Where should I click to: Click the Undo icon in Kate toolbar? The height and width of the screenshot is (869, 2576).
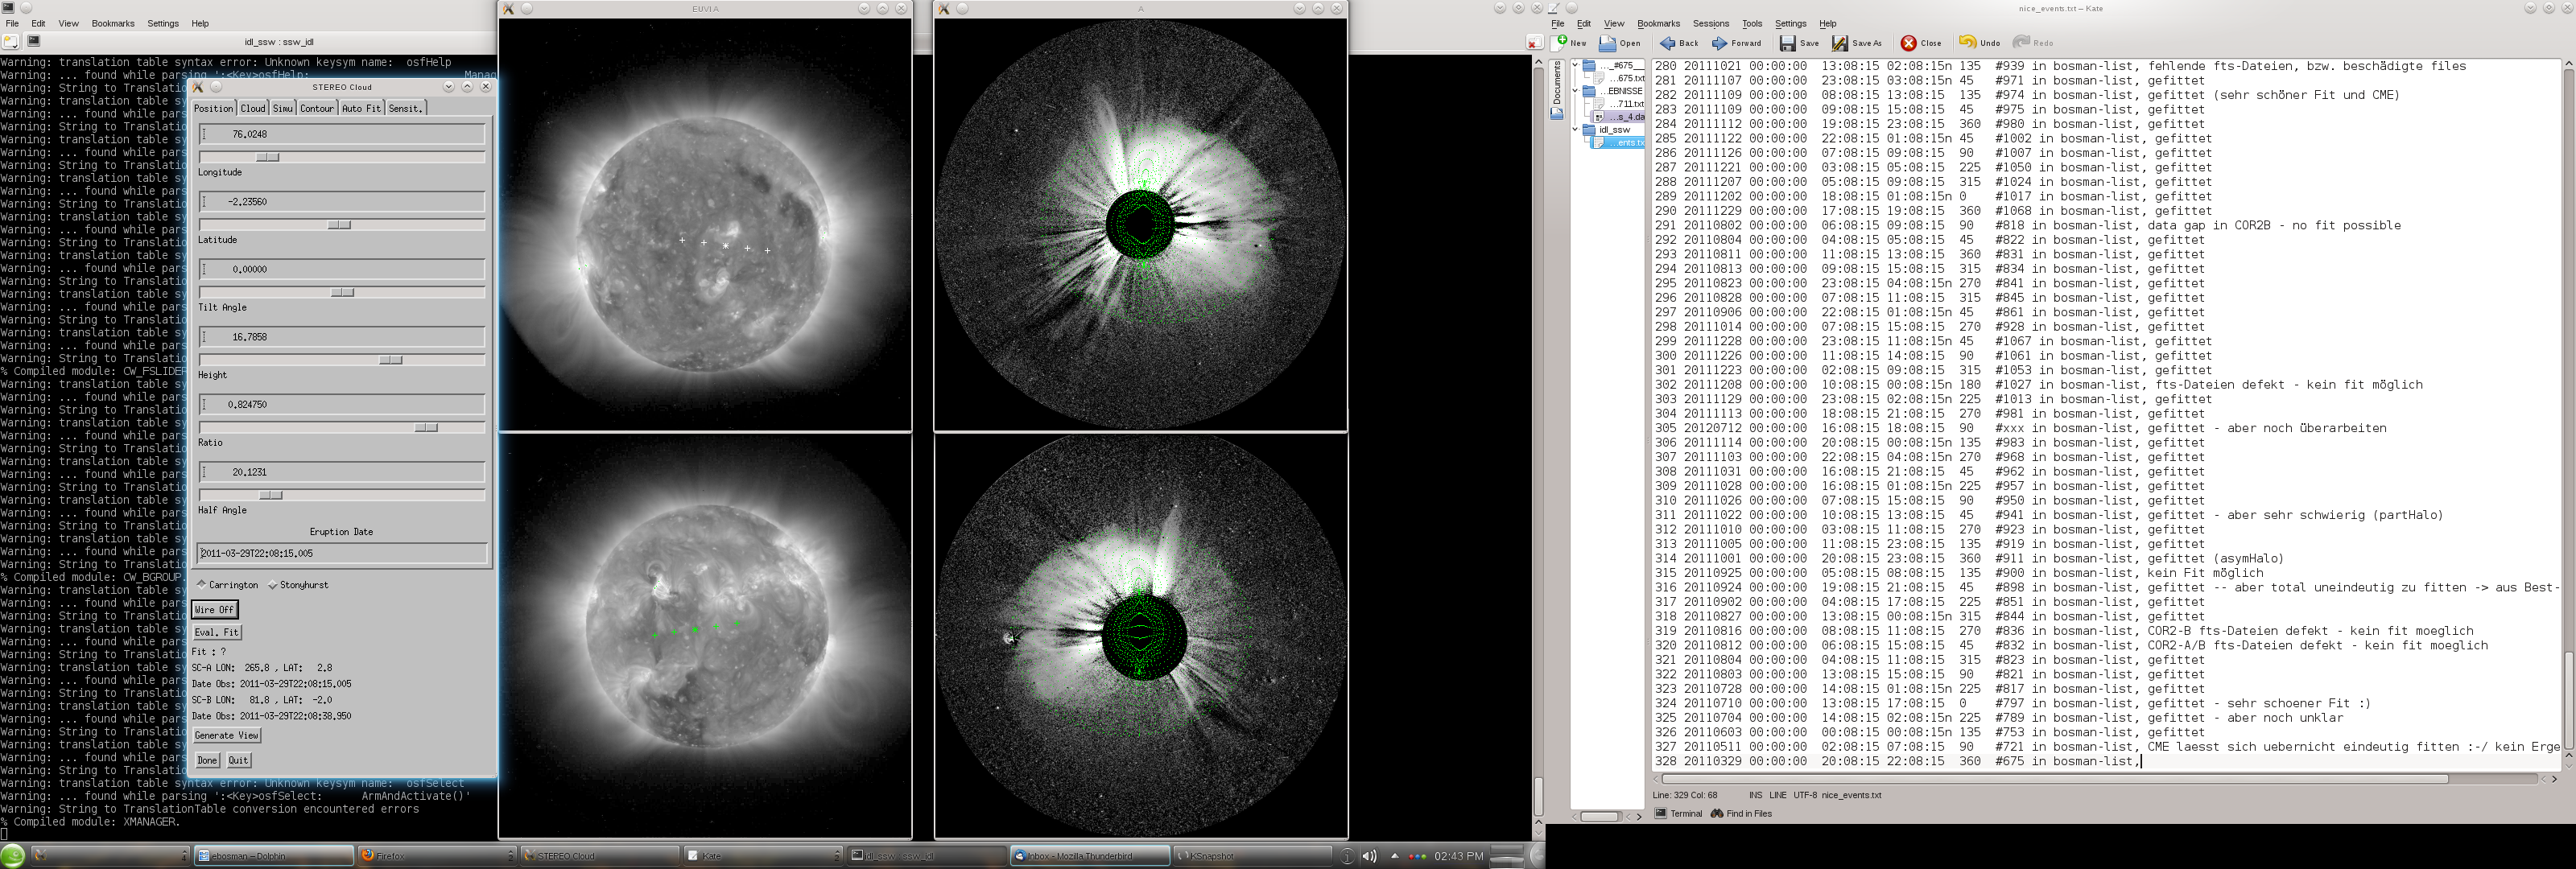[1967, 42]
